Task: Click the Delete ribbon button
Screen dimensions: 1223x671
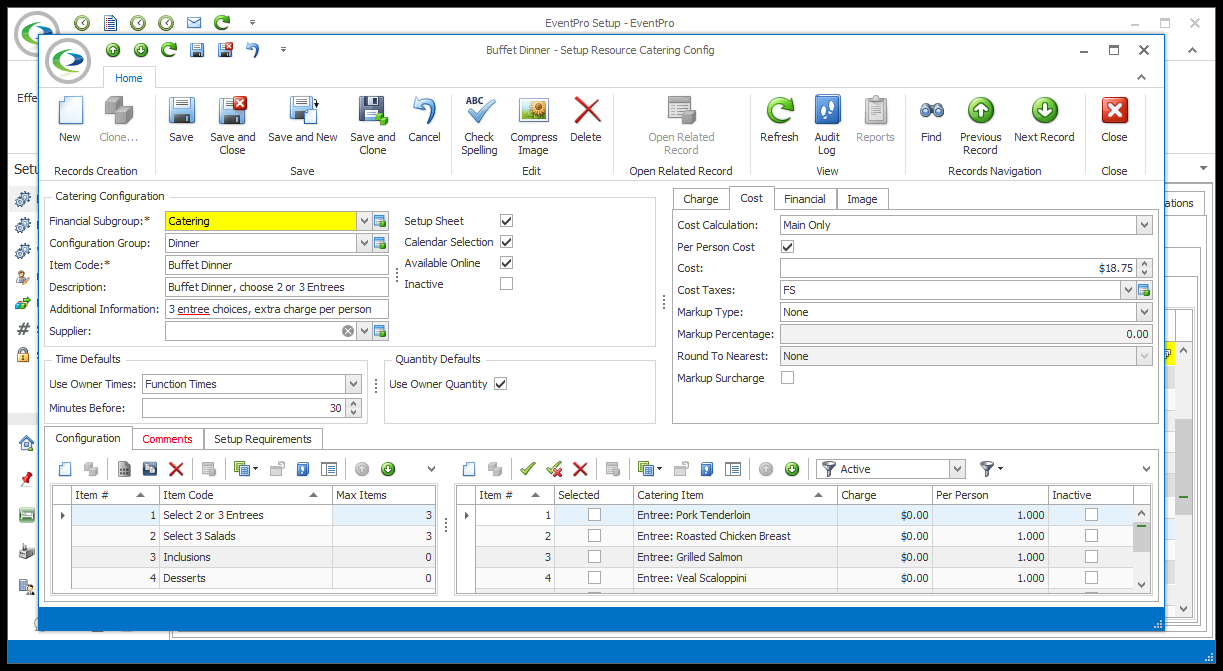Action: pyautogui.click(x=586, y=120)
